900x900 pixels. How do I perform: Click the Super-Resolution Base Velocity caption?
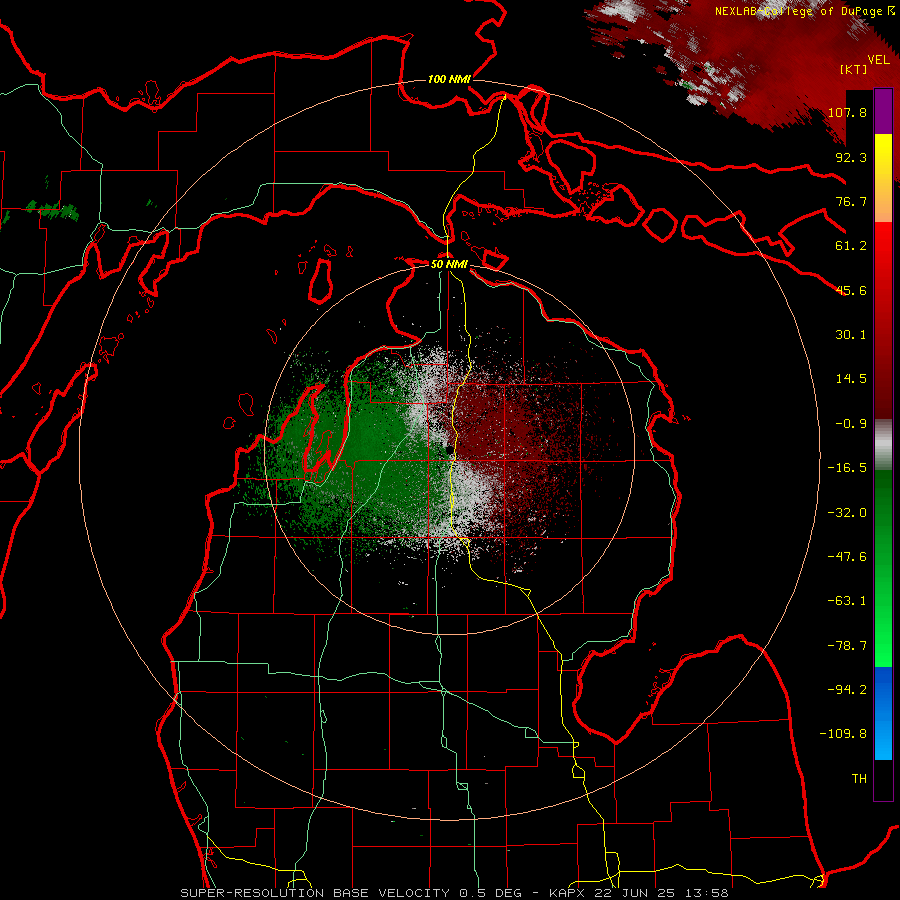pos(454,893)
